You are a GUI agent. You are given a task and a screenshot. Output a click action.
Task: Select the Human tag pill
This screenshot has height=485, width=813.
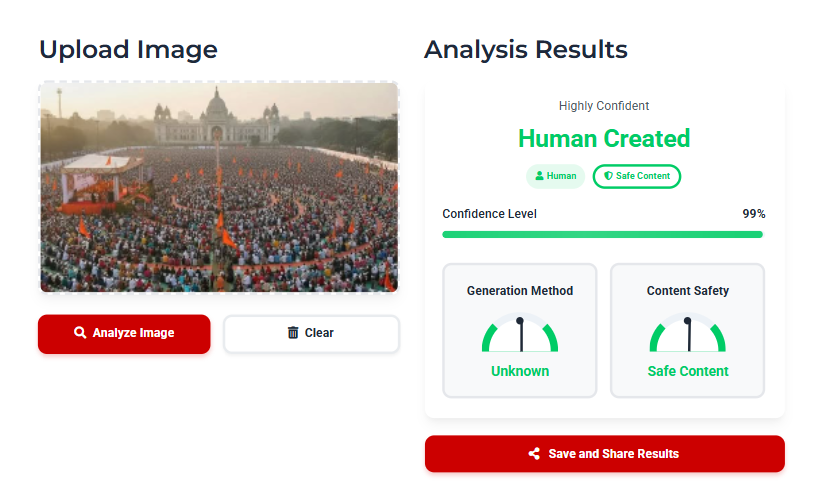coord(556,176)
